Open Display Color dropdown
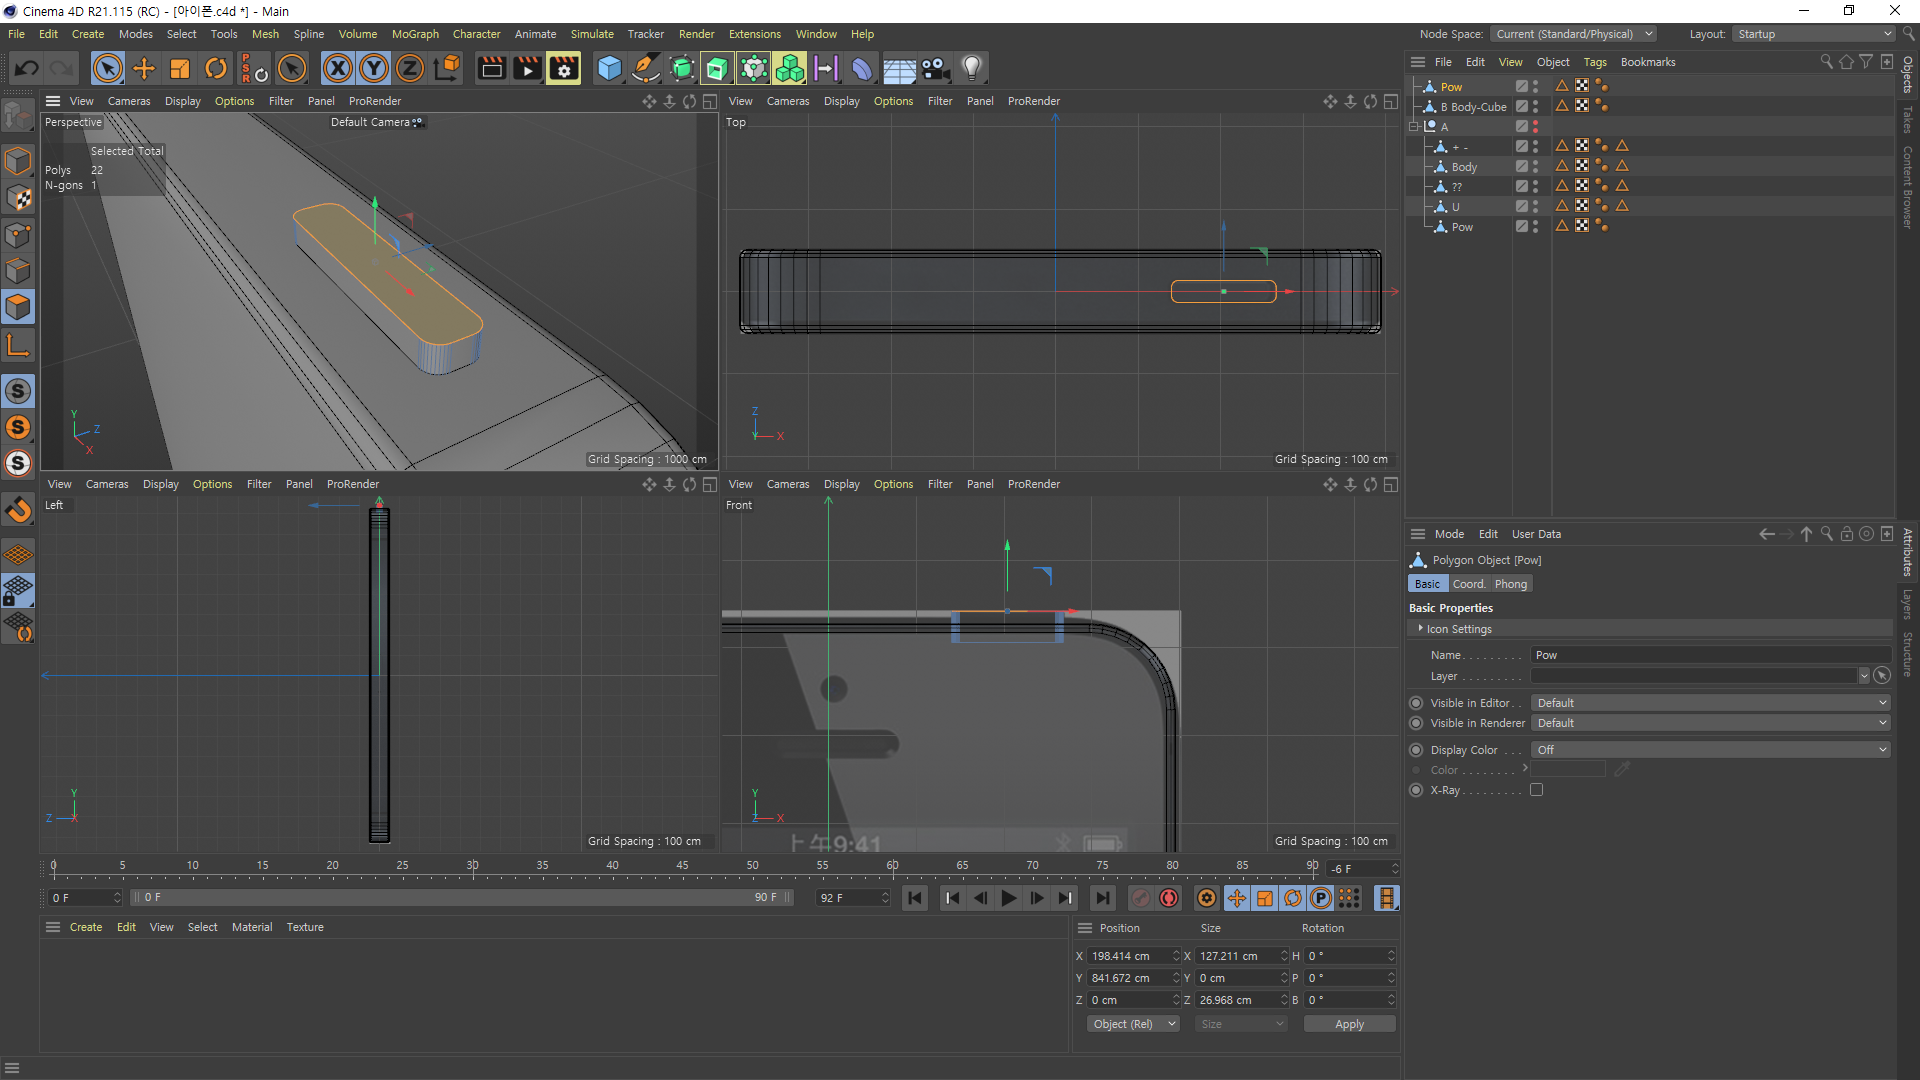 [1710, 750]
